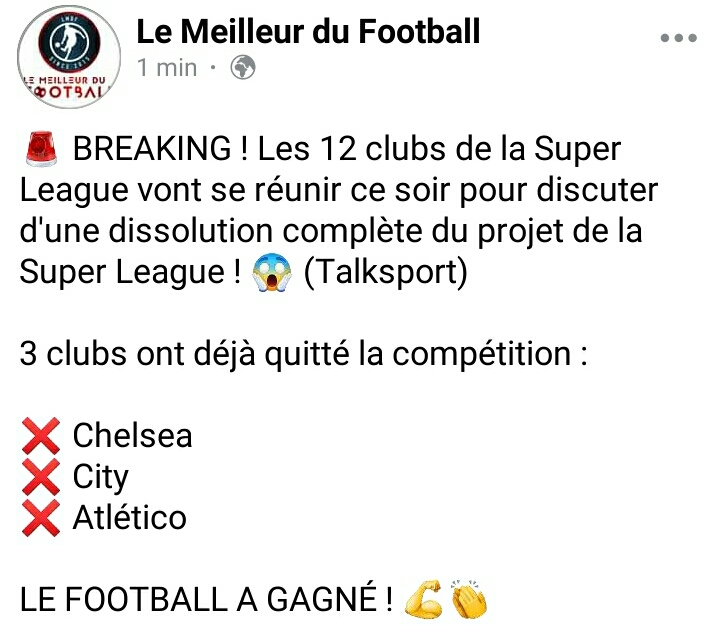Click the red X beside Chelsea

(x=41, y=437)
